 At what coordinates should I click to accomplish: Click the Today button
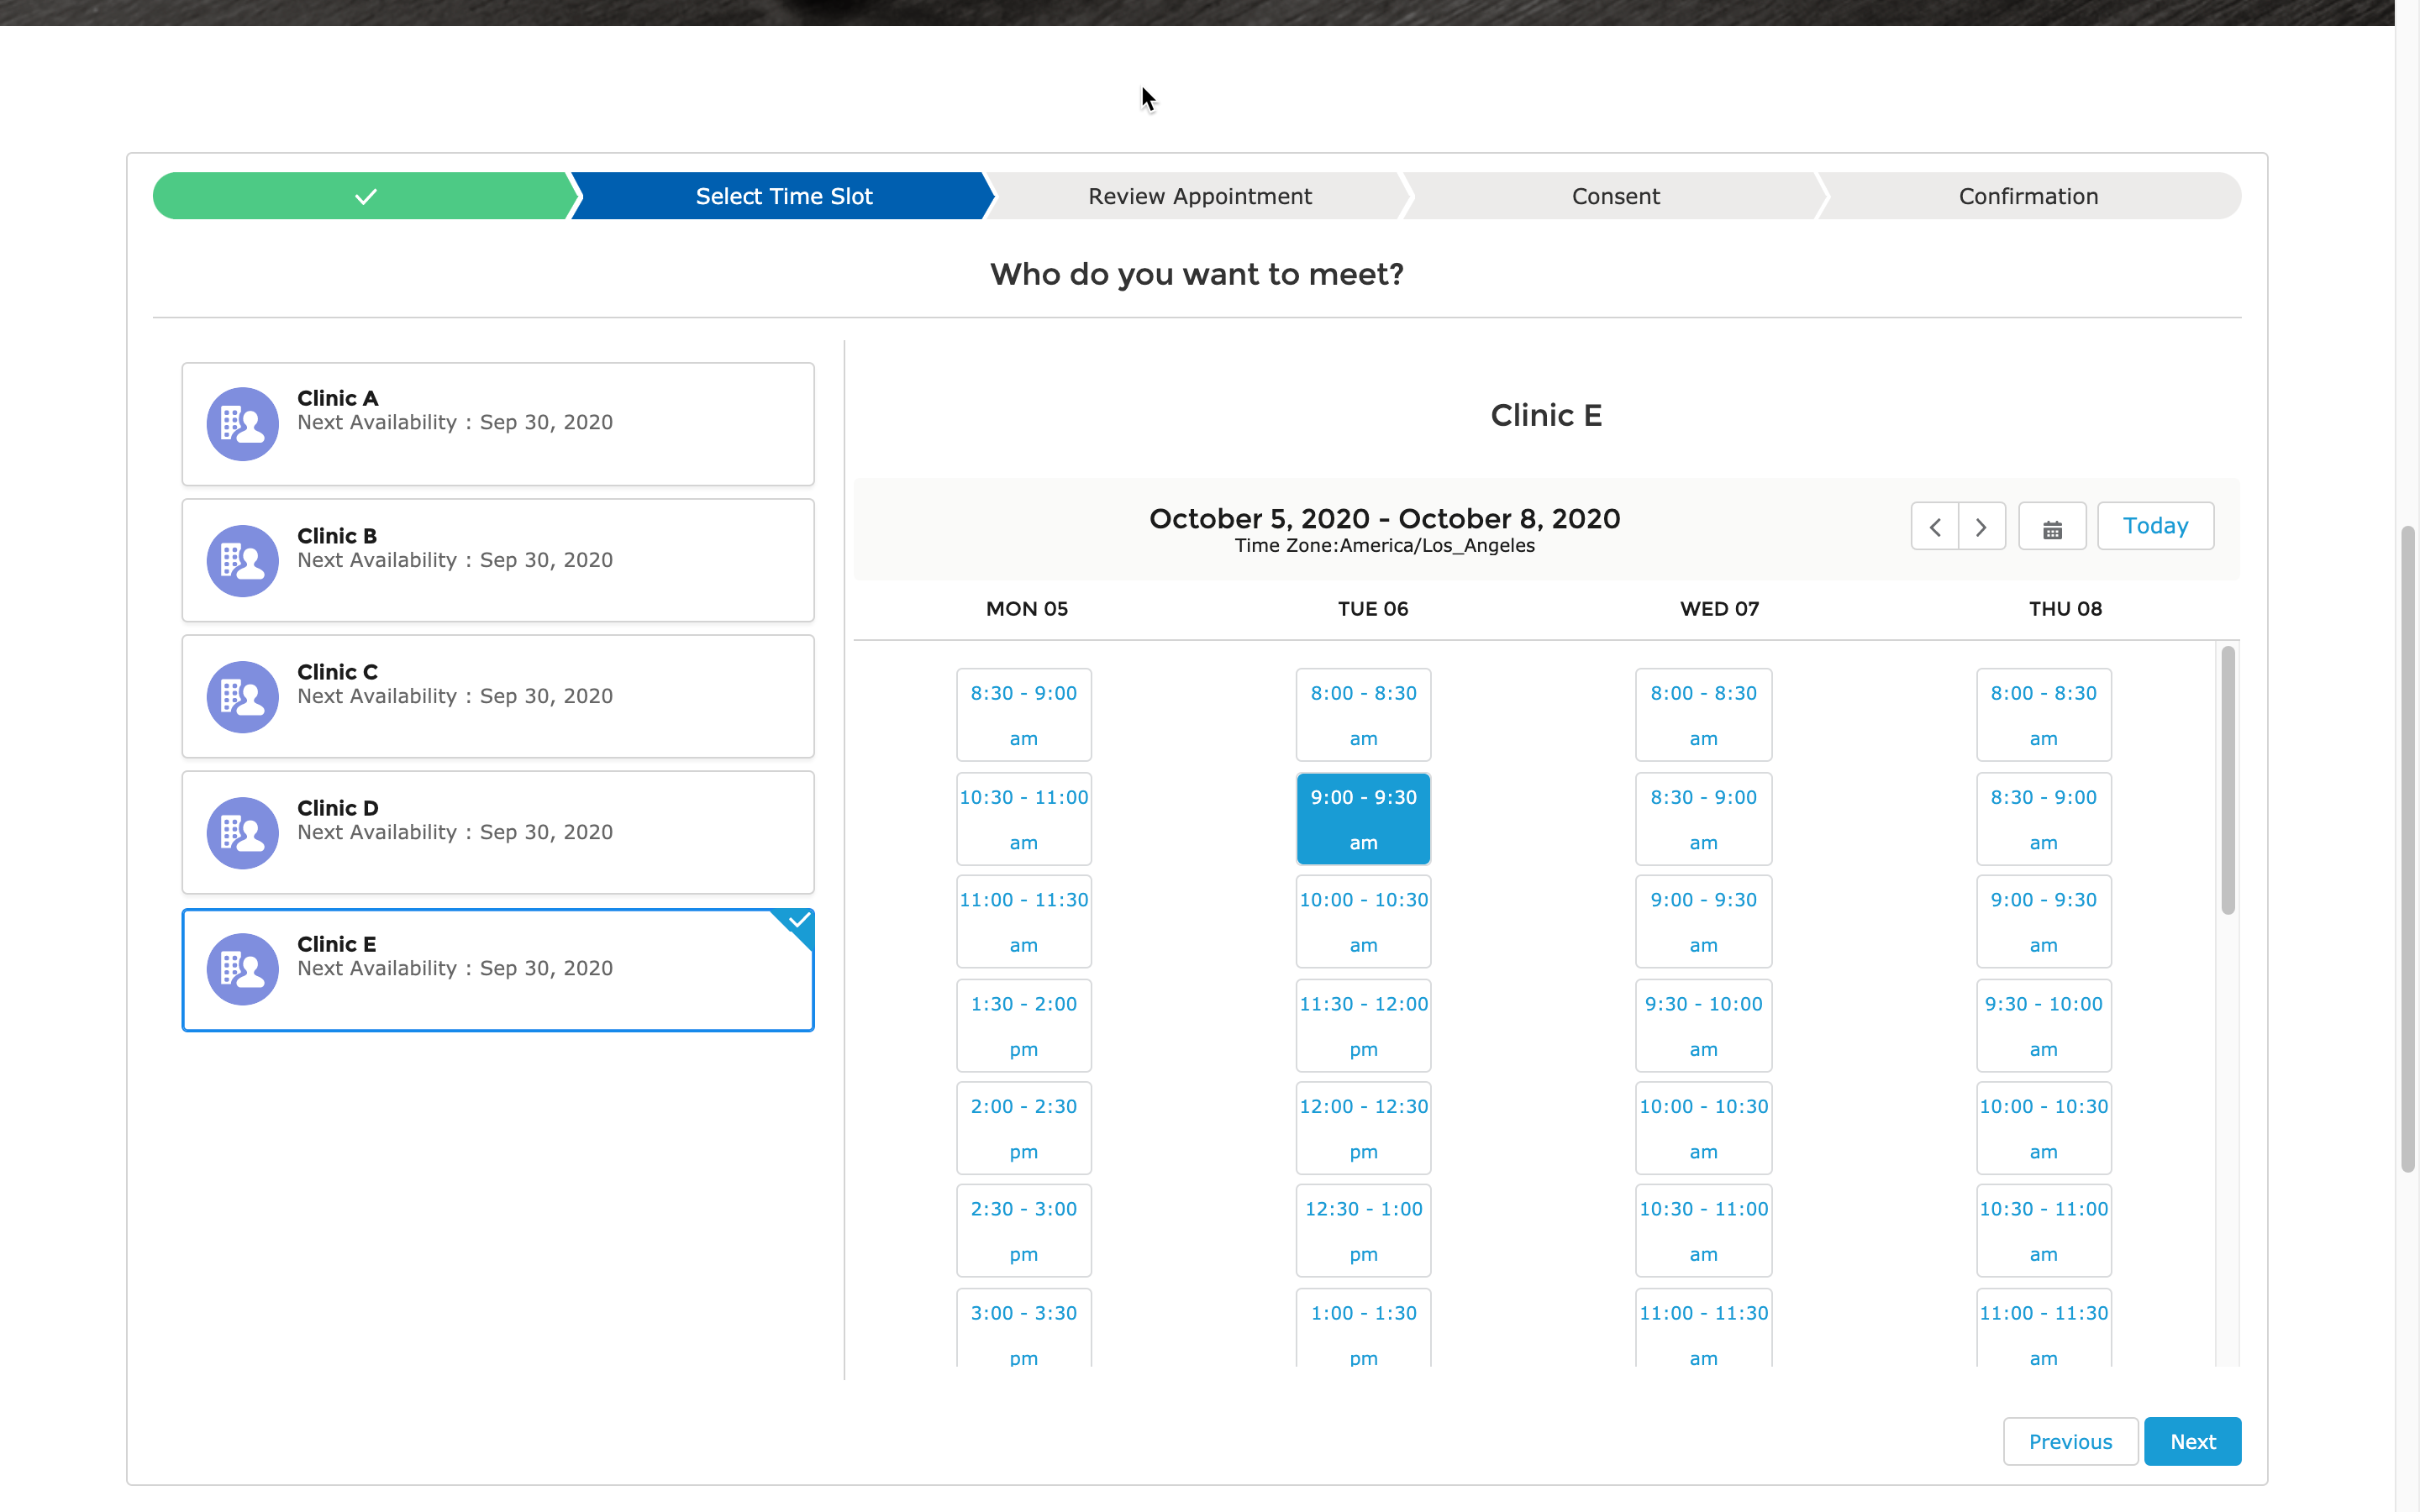(x=2155, y=525)
